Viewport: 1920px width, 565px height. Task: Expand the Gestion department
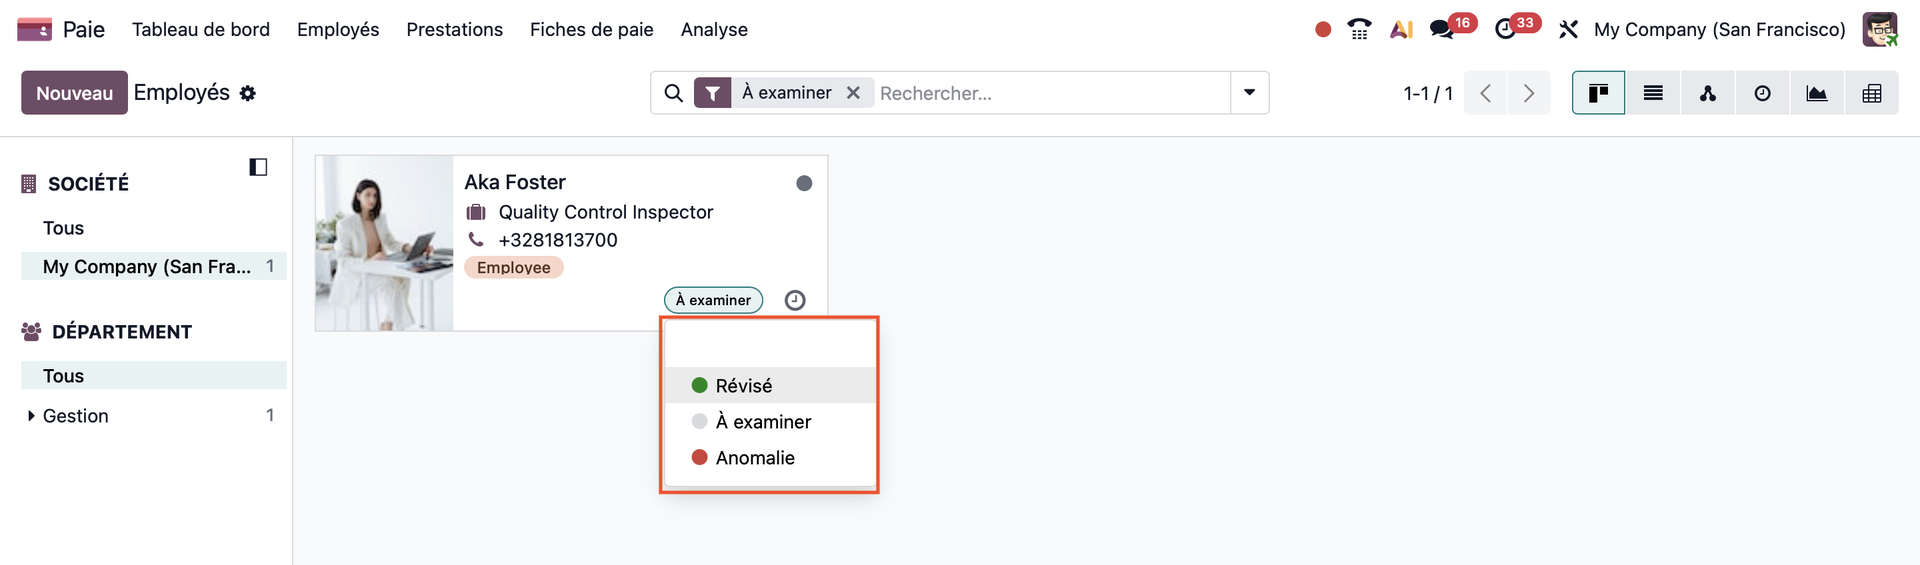[x=31, y=416]
